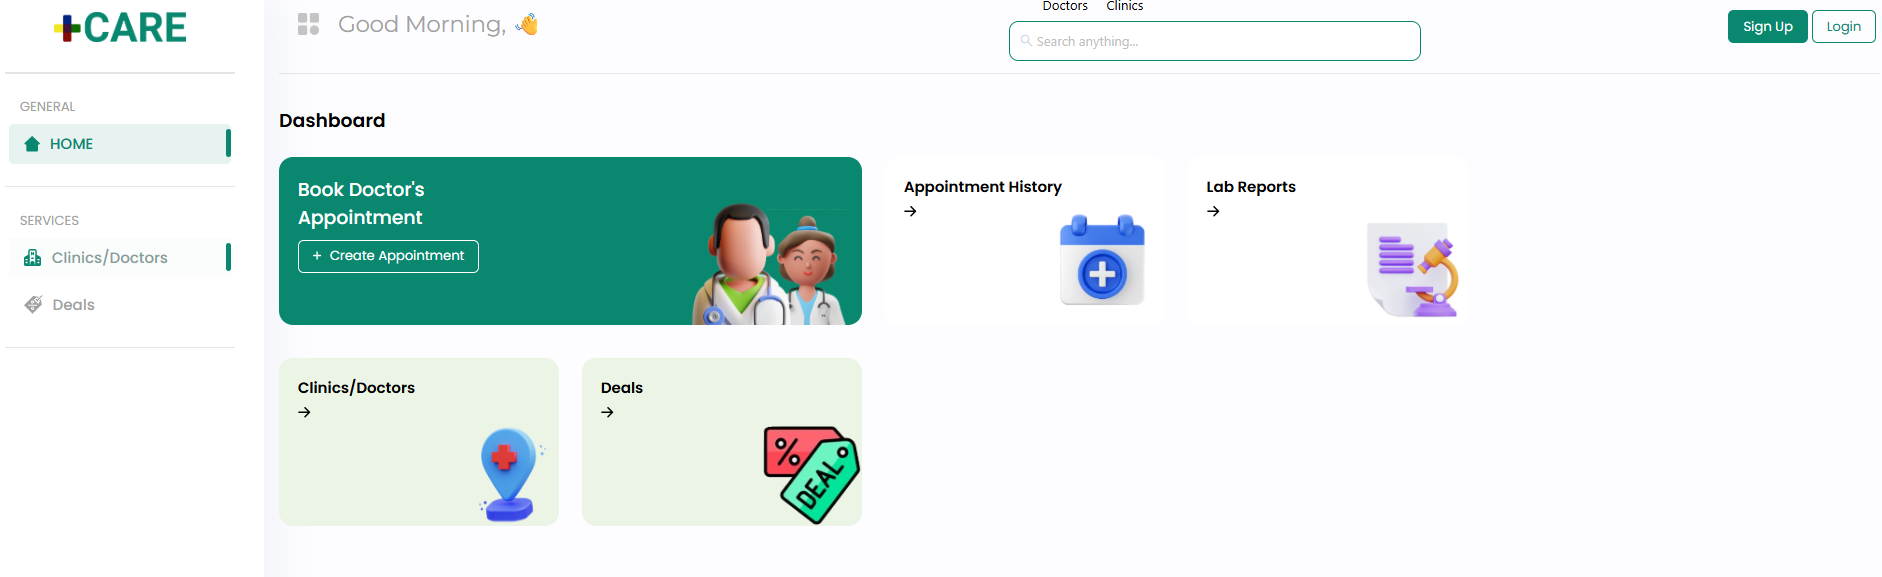Click the Login button
Screen dimensions: 1882x577
(1843, 27)
